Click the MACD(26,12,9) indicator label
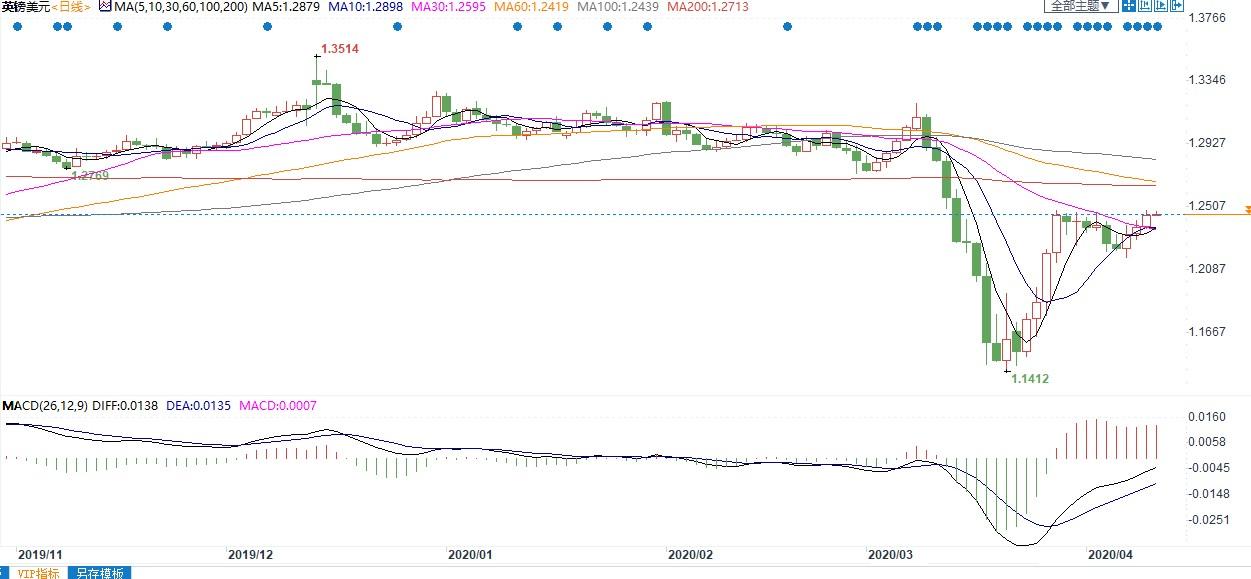This screenshot has width=1251, height=579. 44,407
